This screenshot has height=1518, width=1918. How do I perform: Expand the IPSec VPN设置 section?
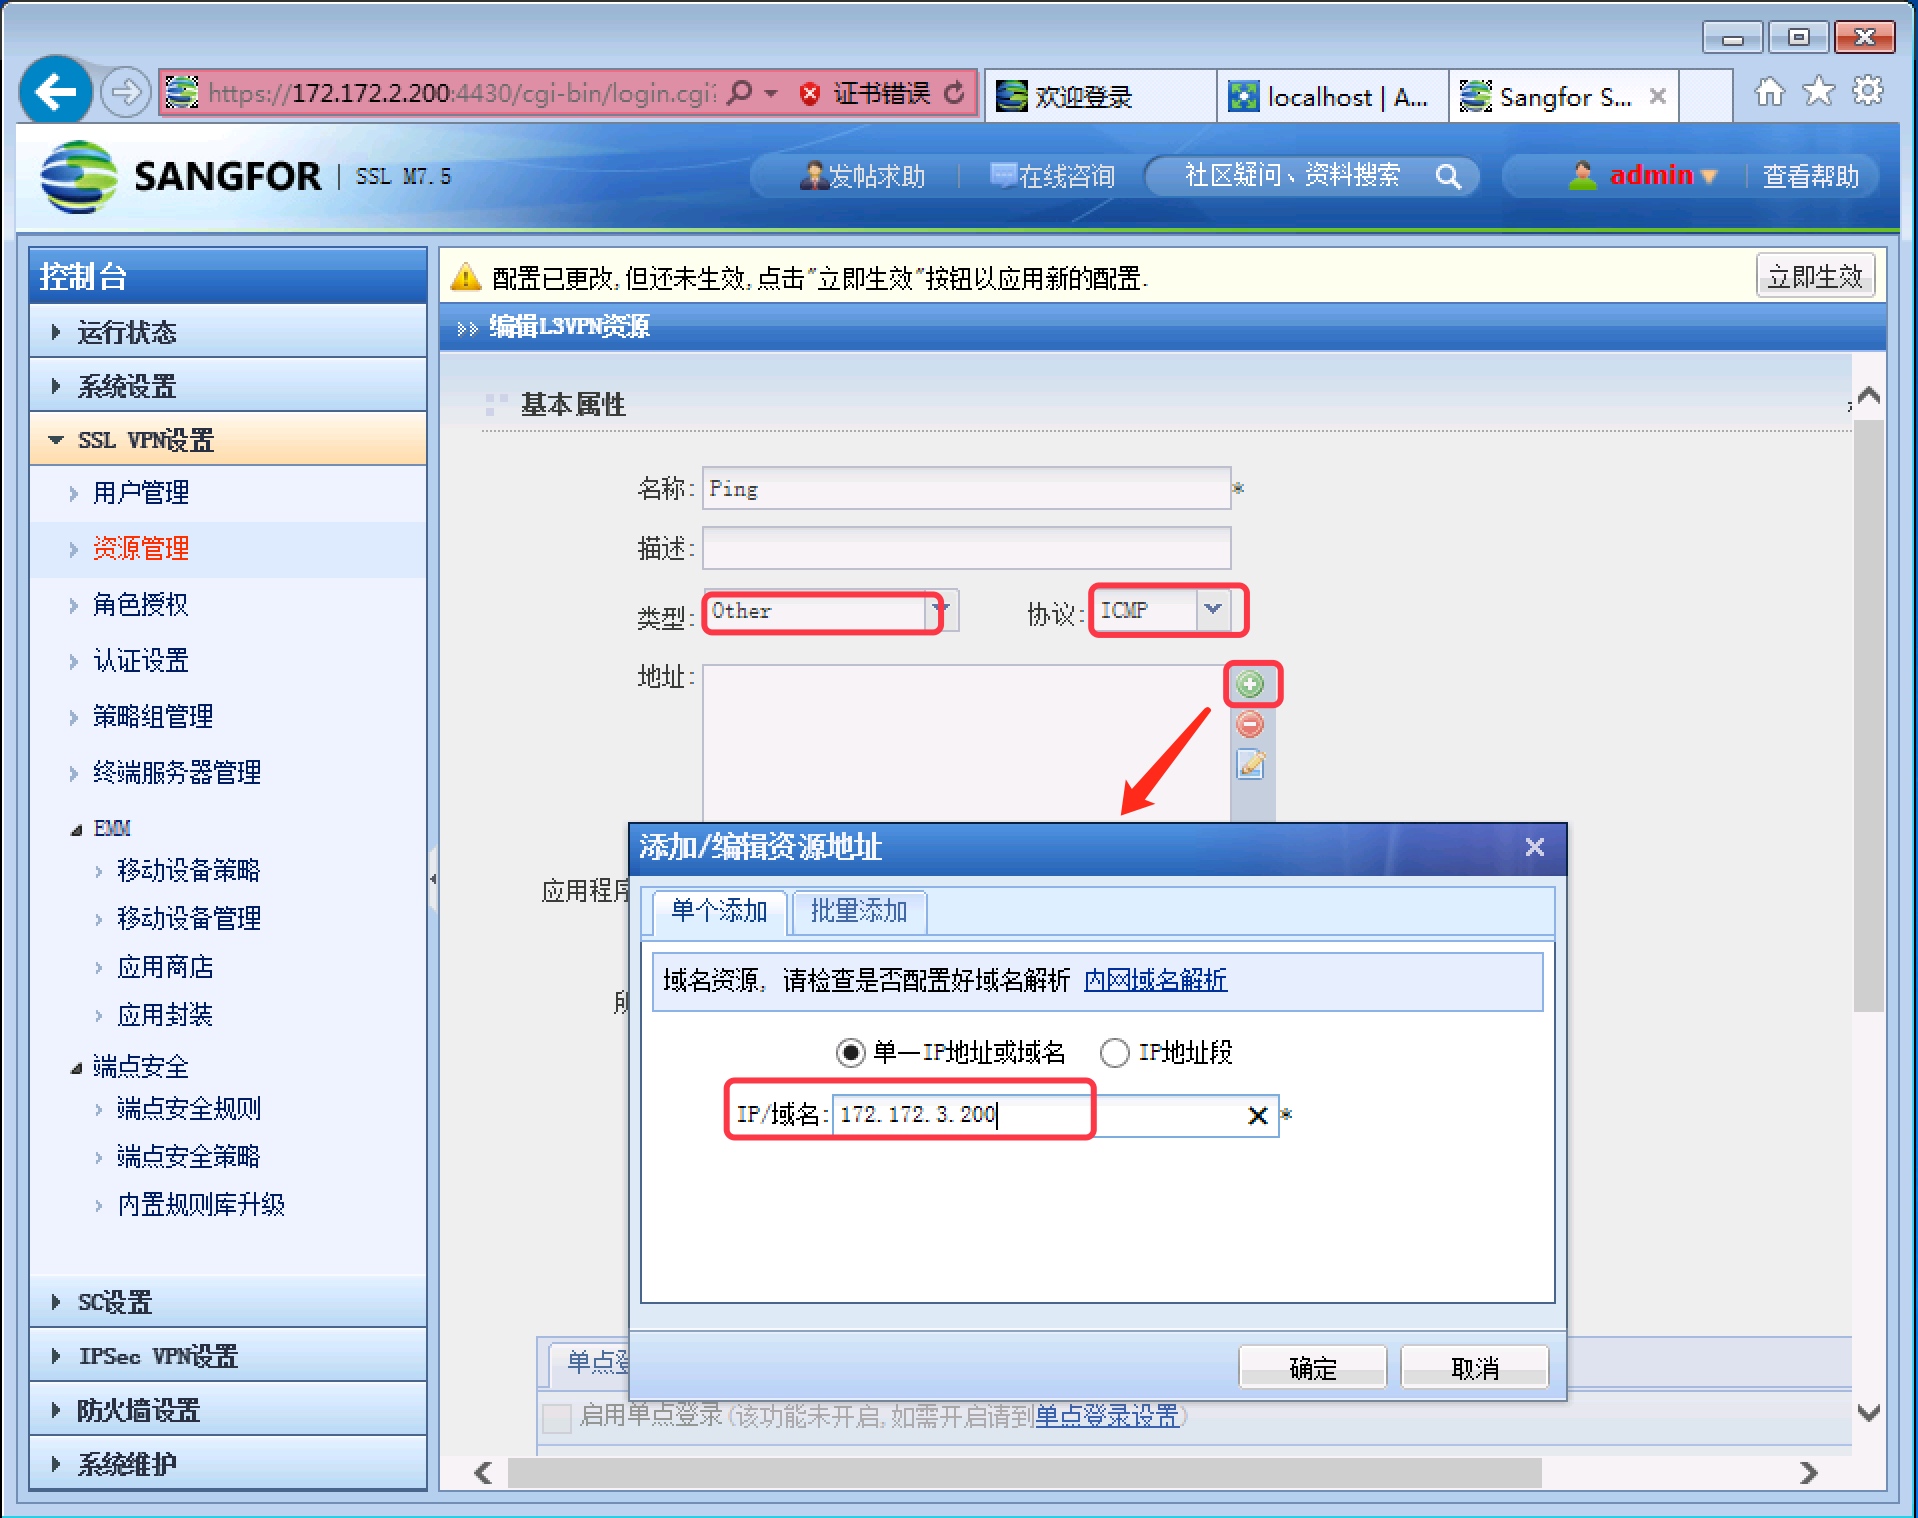[x=228, y=1355]
